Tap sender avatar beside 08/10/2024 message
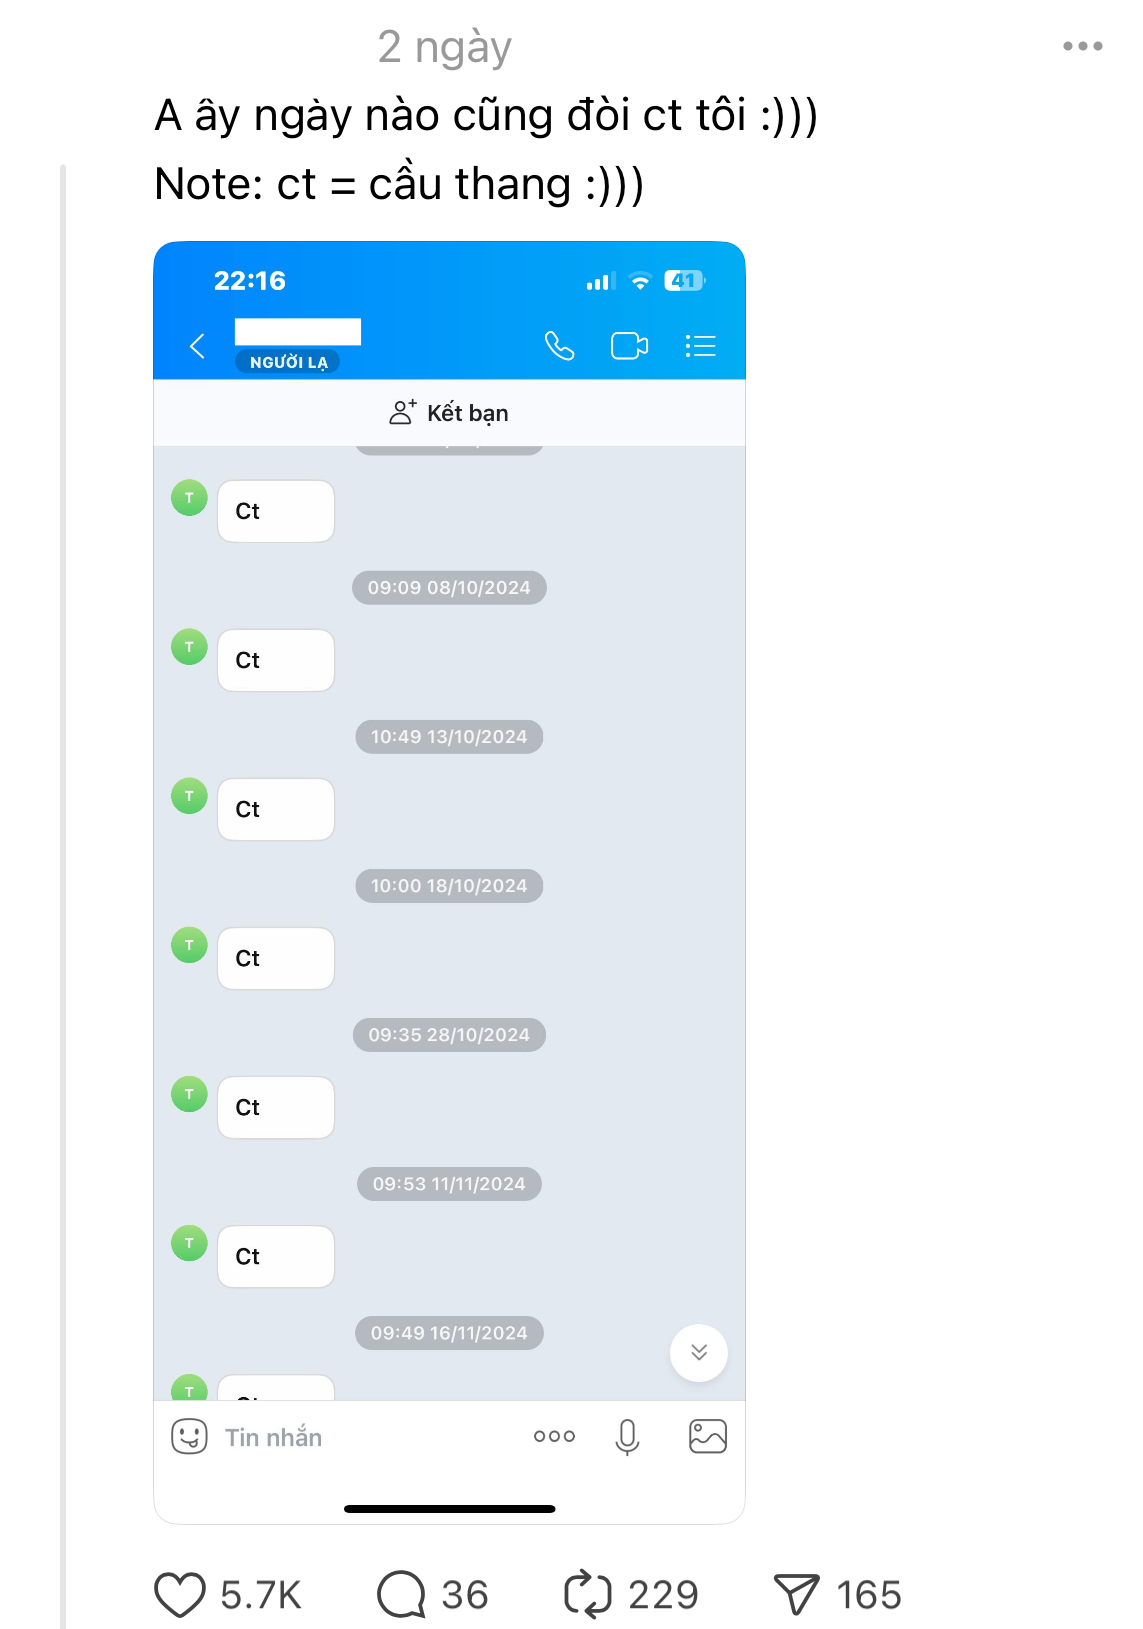 tap(189, 647)
